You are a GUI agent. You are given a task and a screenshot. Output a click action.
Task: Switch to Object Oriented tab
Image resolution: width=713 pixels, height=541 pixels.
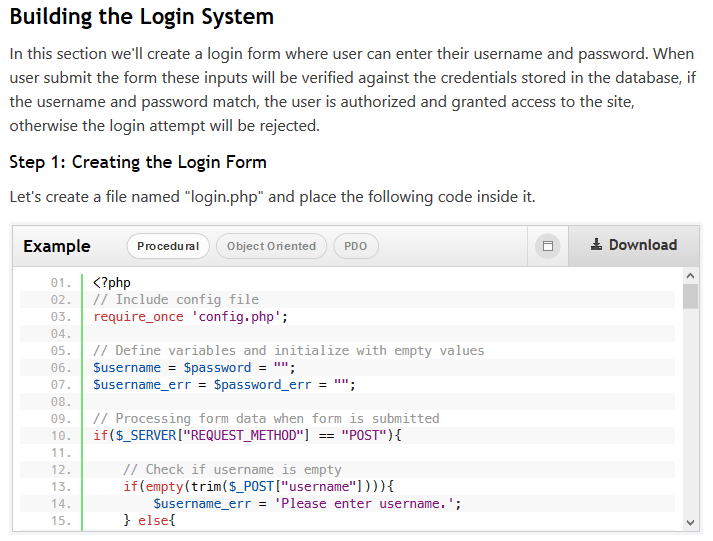[271, 246]
